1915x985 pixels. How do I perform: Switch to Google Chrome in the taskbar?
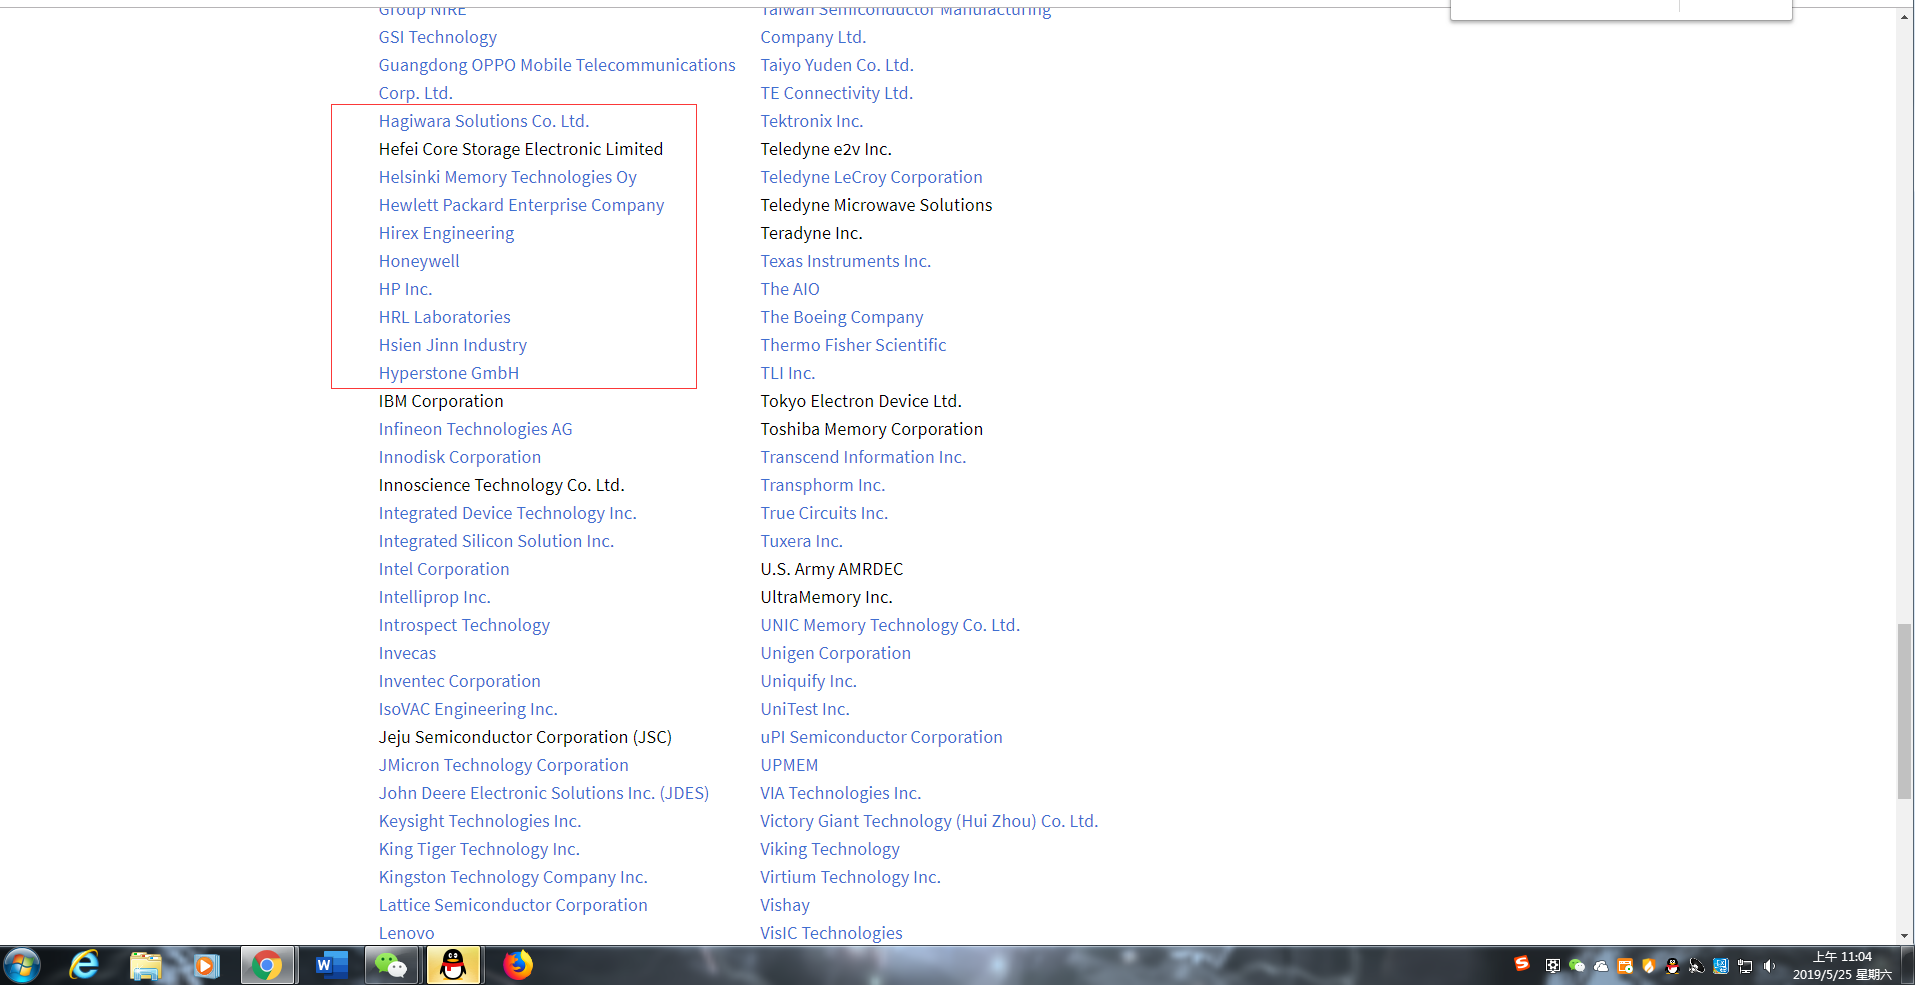[x=267, y=965]
